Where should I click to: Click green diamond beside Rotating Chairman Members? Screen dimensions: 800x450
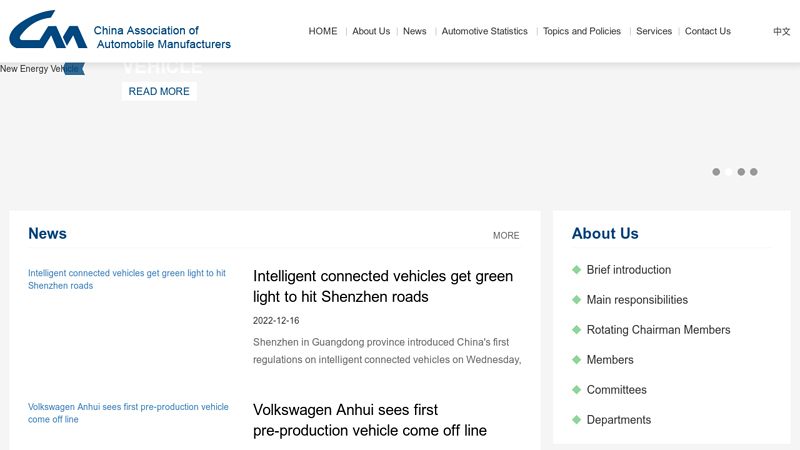pos(577,330)
